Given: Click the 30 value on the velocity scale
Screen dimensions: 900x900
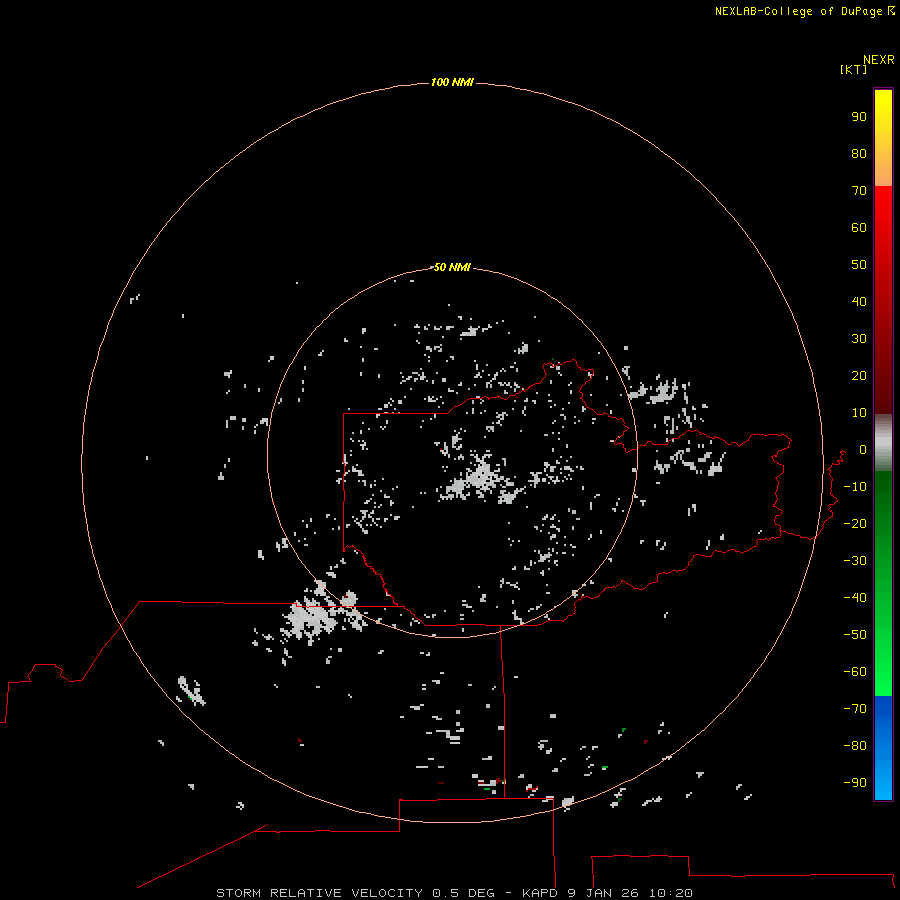Looking at the screenshot, I should [859, 339].
